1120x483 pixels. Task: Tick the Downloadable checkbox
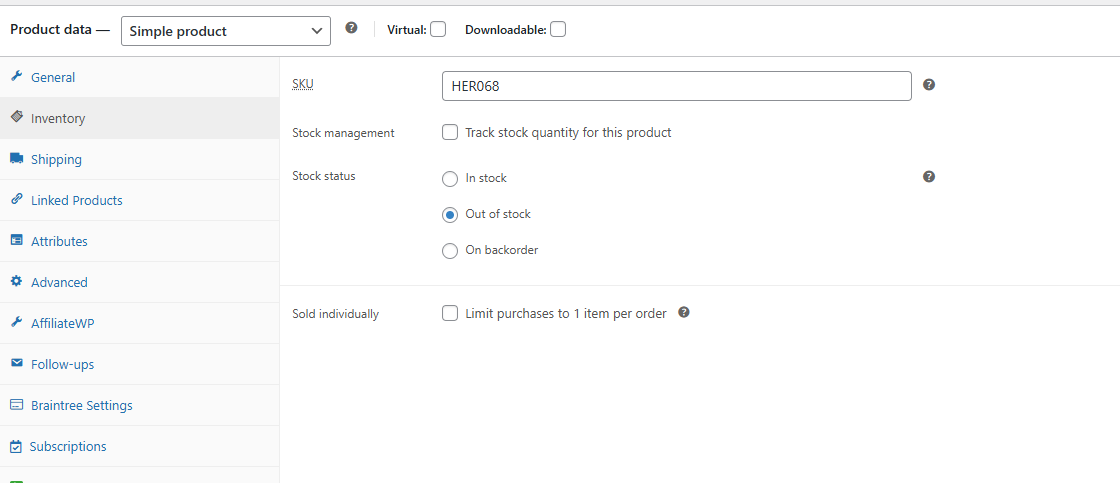coord(558,29)
